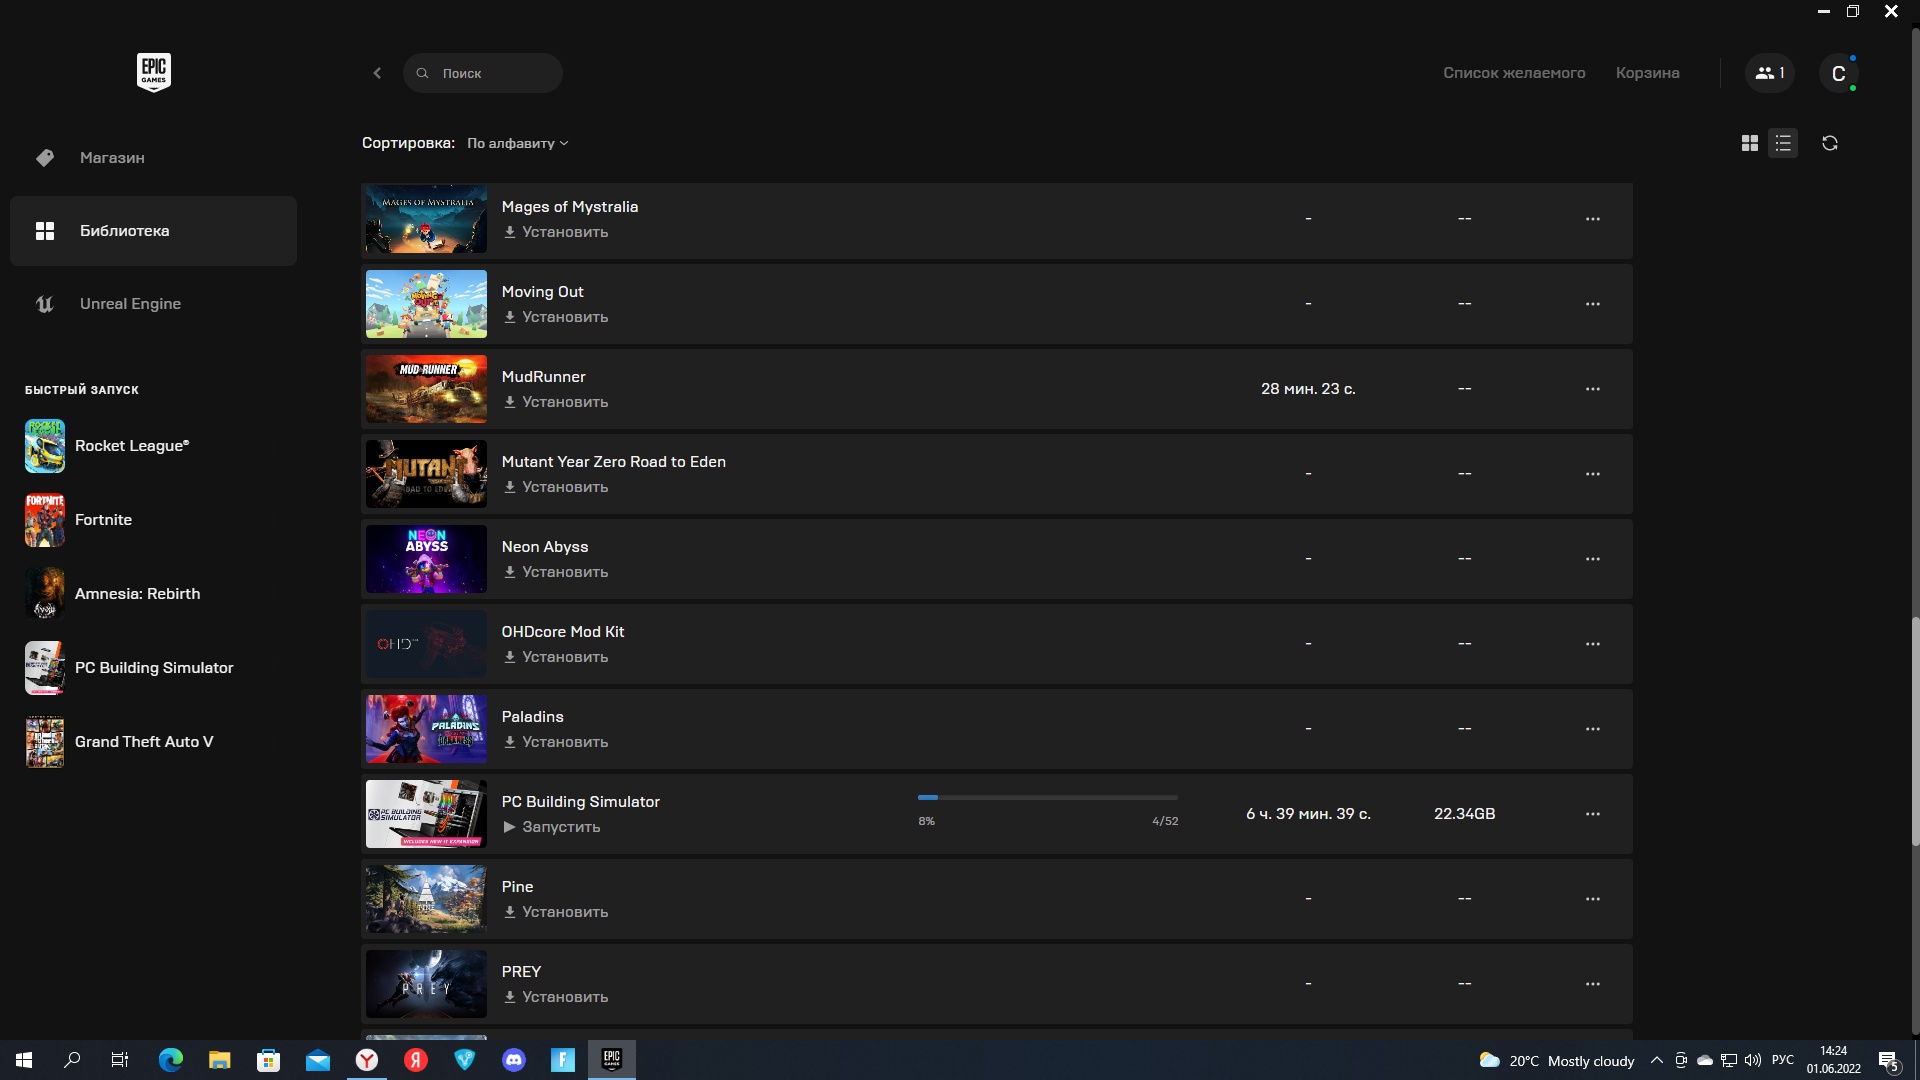Install Moving Out
Viewport: 1920px width, 1080px height.
click(x=556, y=317)
